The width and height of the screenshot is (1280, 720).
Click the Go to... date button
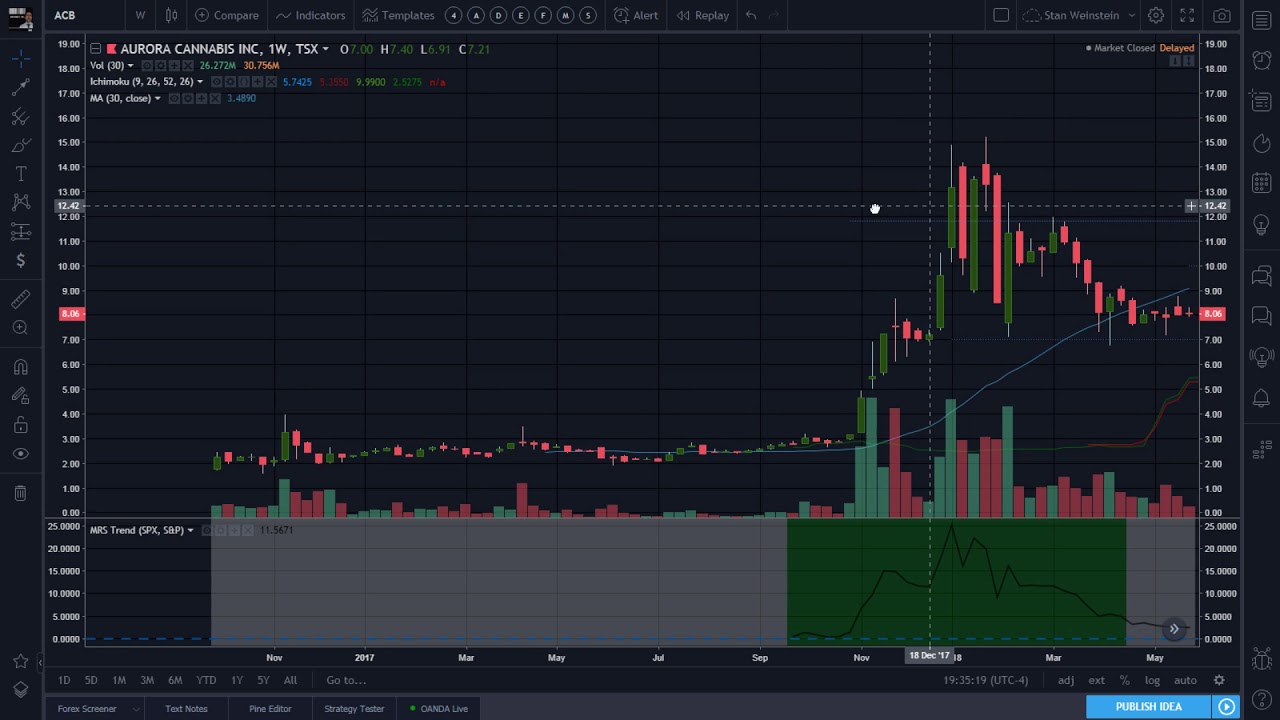click(346, 680)
